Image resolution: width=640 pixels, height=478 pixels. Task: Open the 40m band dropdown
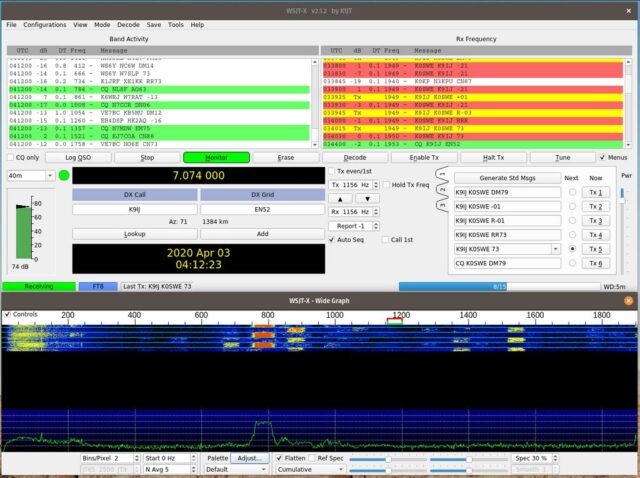tap(50, 176)
